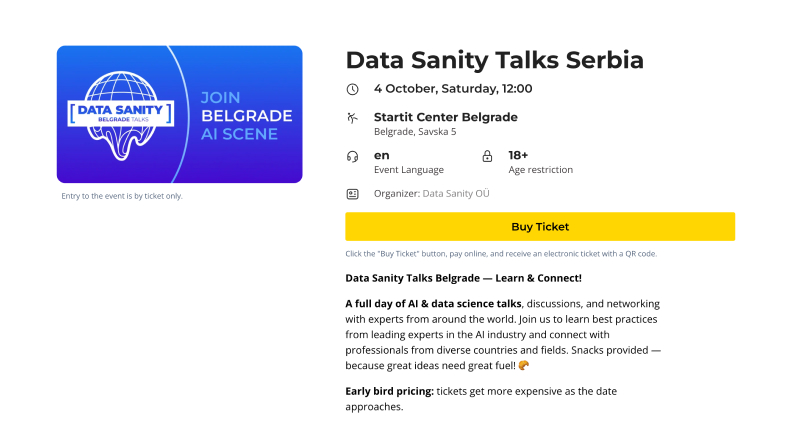
Task: Click the 'Entry to the event' caption
Action: [x=122, y=196]
